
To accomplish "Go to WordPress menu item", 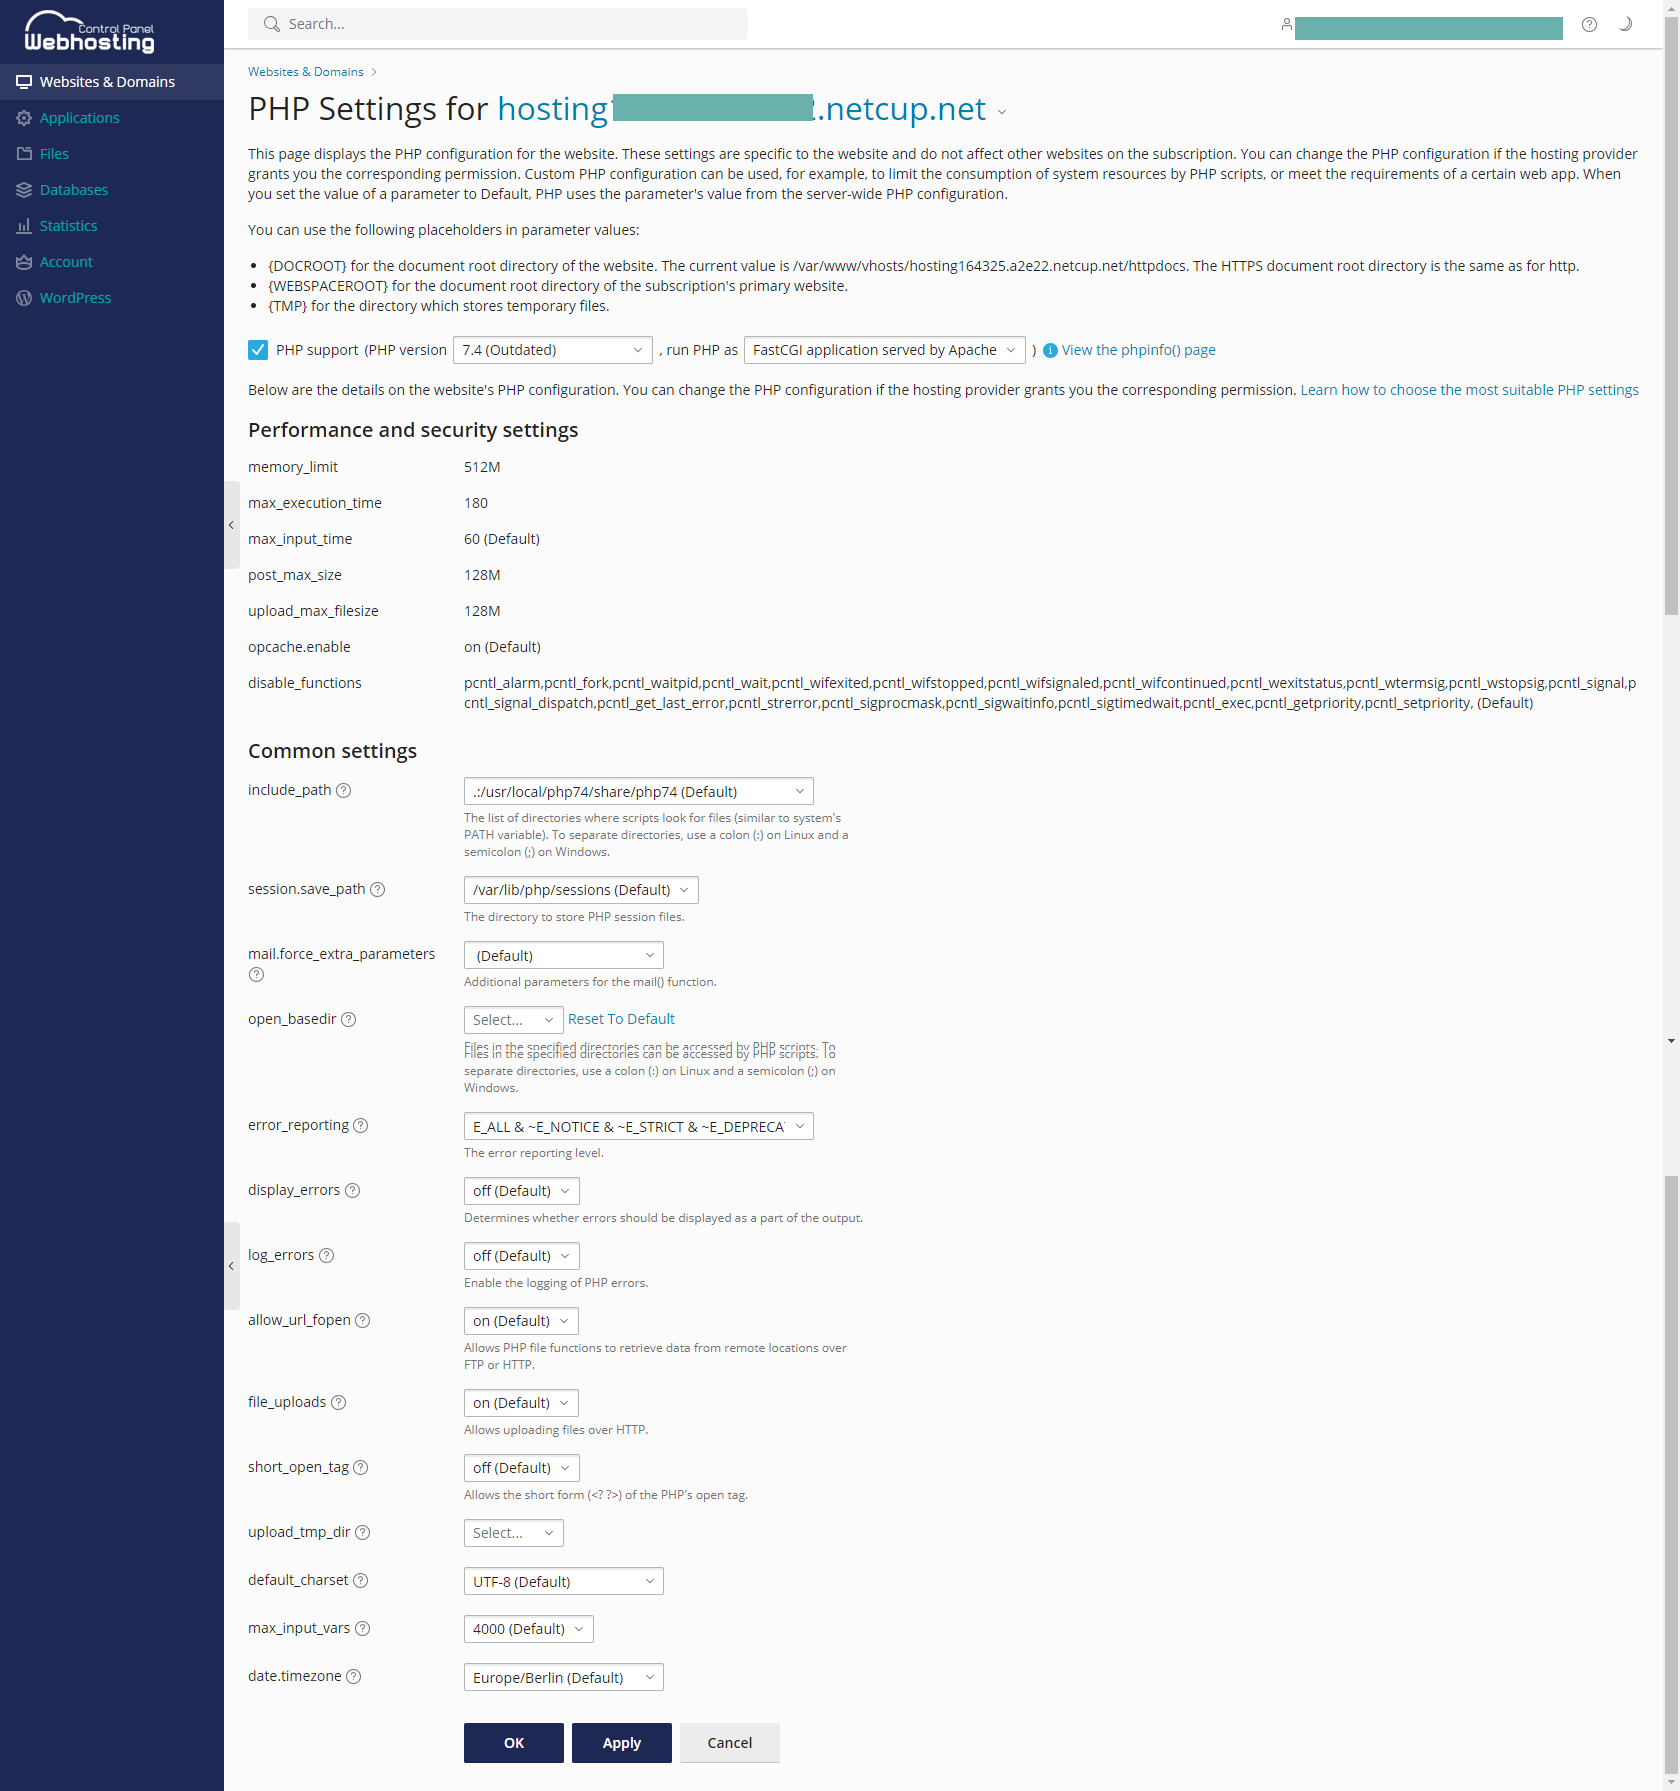I will (x=112, y=298).
